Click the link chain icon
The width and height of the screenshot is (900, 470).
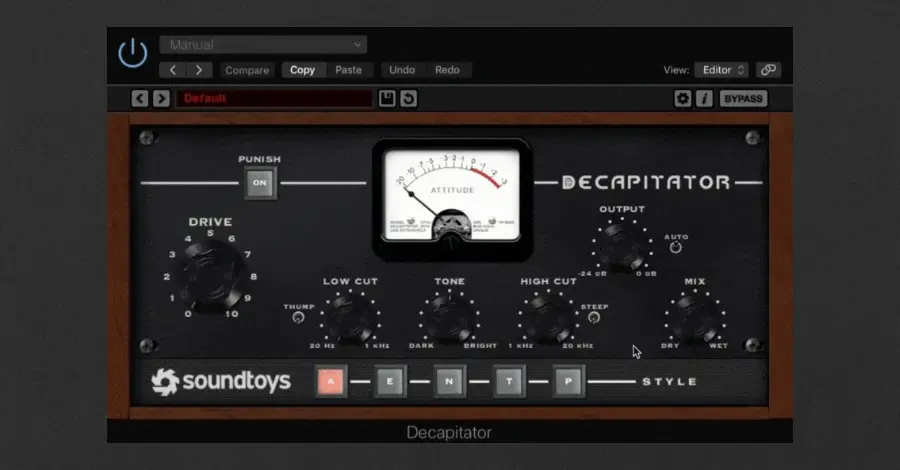(768, 70)
